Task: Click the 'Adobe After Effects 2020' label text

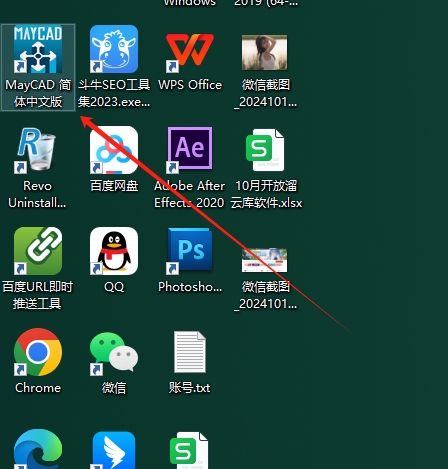Action: (x=189, y=194)
